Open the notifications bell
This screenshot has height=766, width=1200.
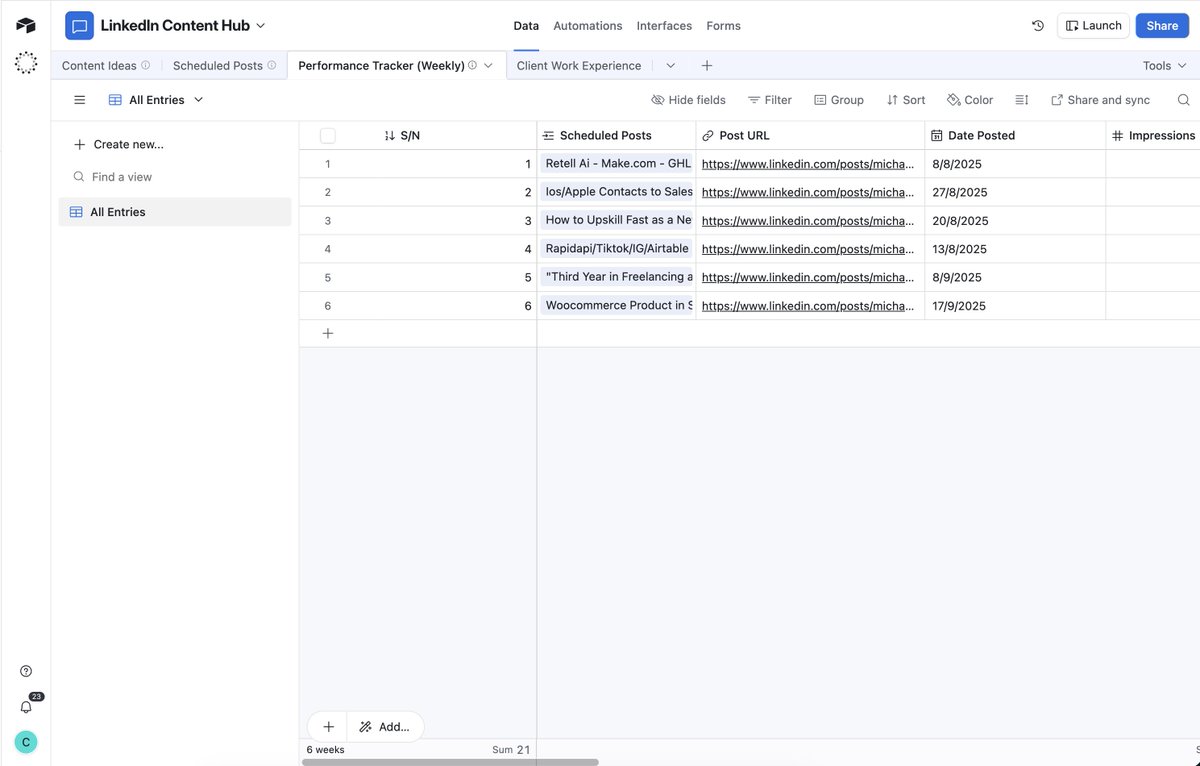(26, 707)
